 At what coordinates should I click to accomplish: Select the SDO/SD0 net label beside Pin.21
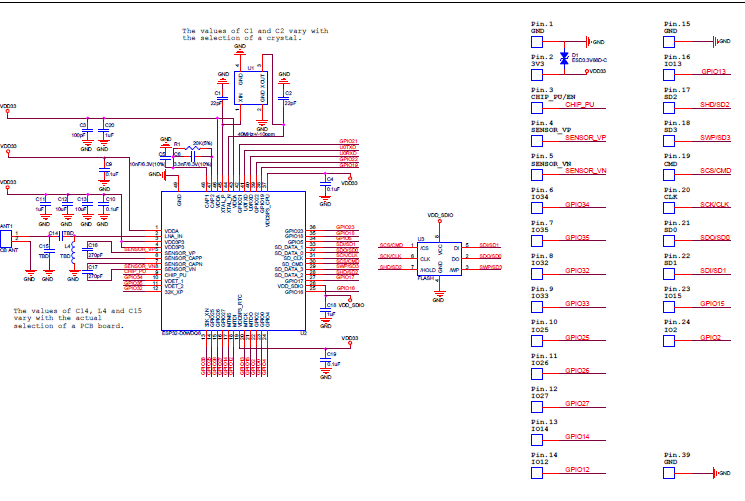click(715, 237)
